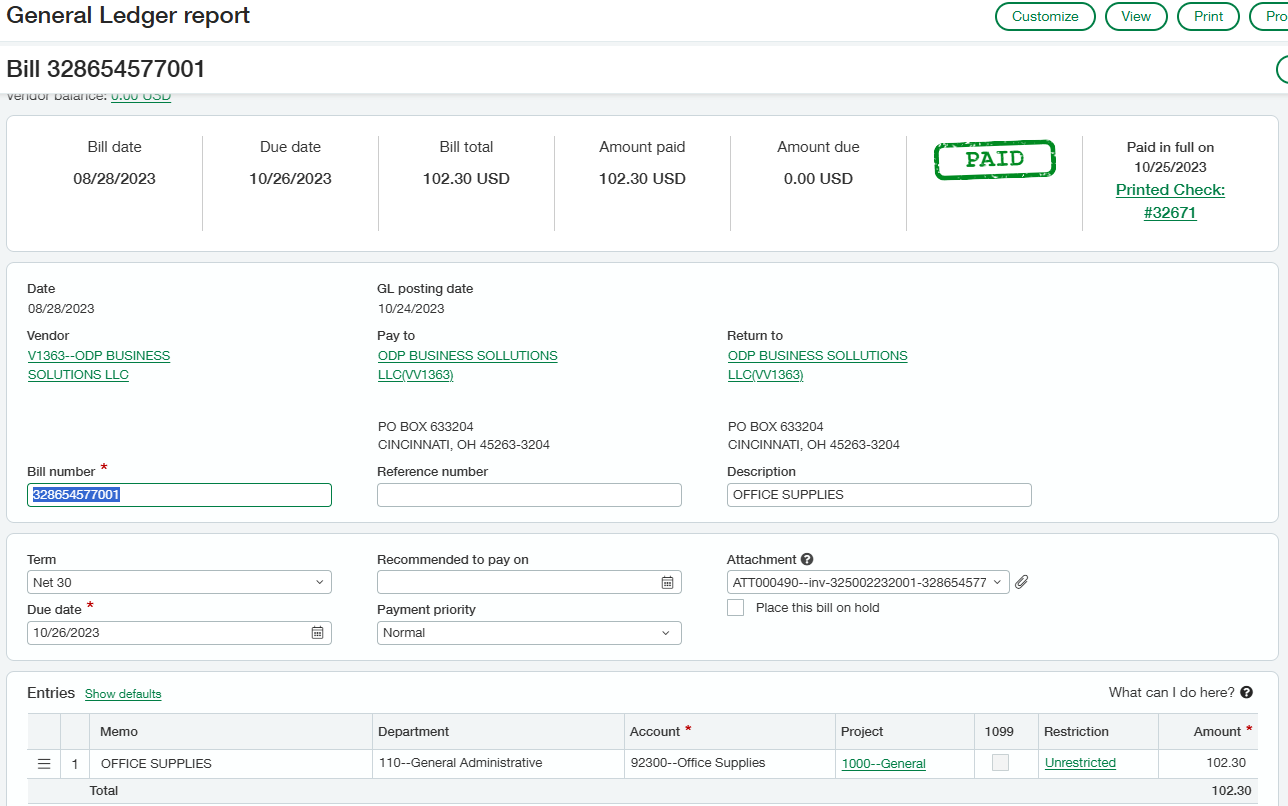Click the Customize button
Viewport: 1288px width, 806px height.
[1044, 16]
